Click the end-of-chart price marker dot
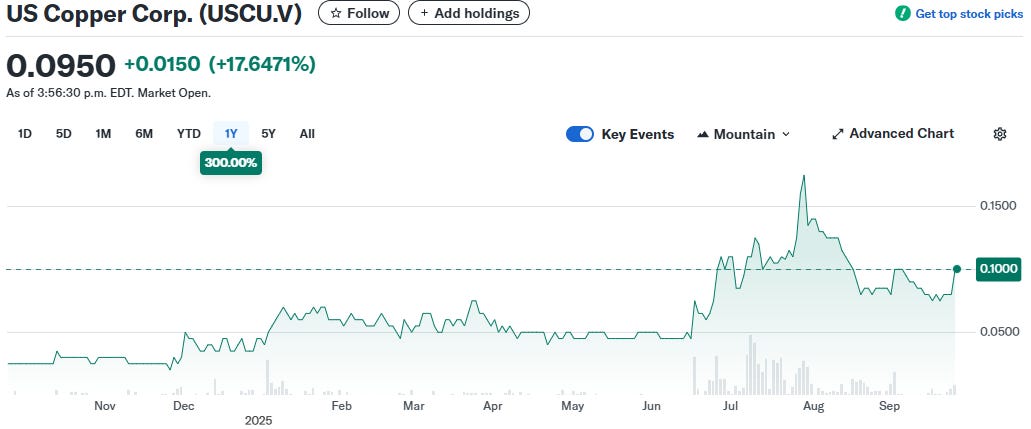The height and width of the screenshot is (429, 1031). click(957, 268)
